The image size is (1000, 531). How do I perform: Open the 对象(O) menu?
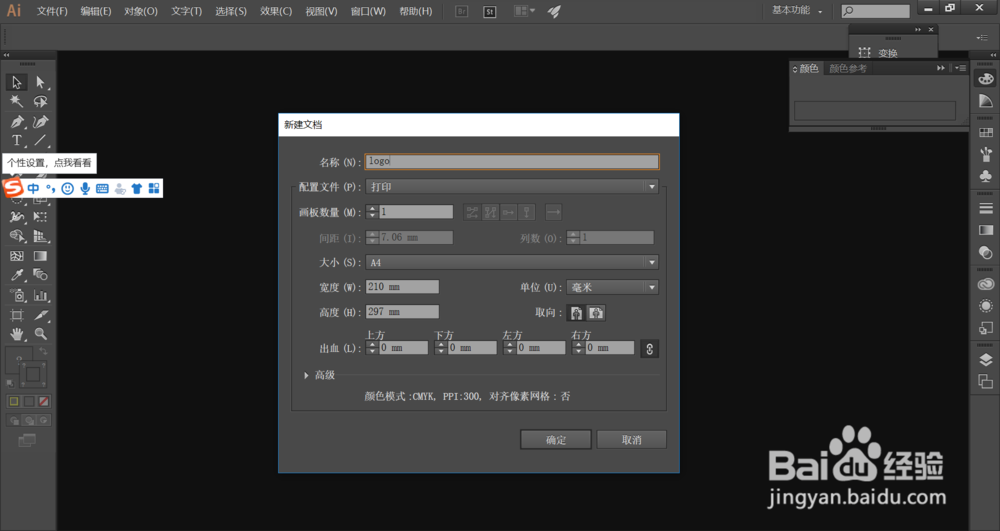pos(141,11)
